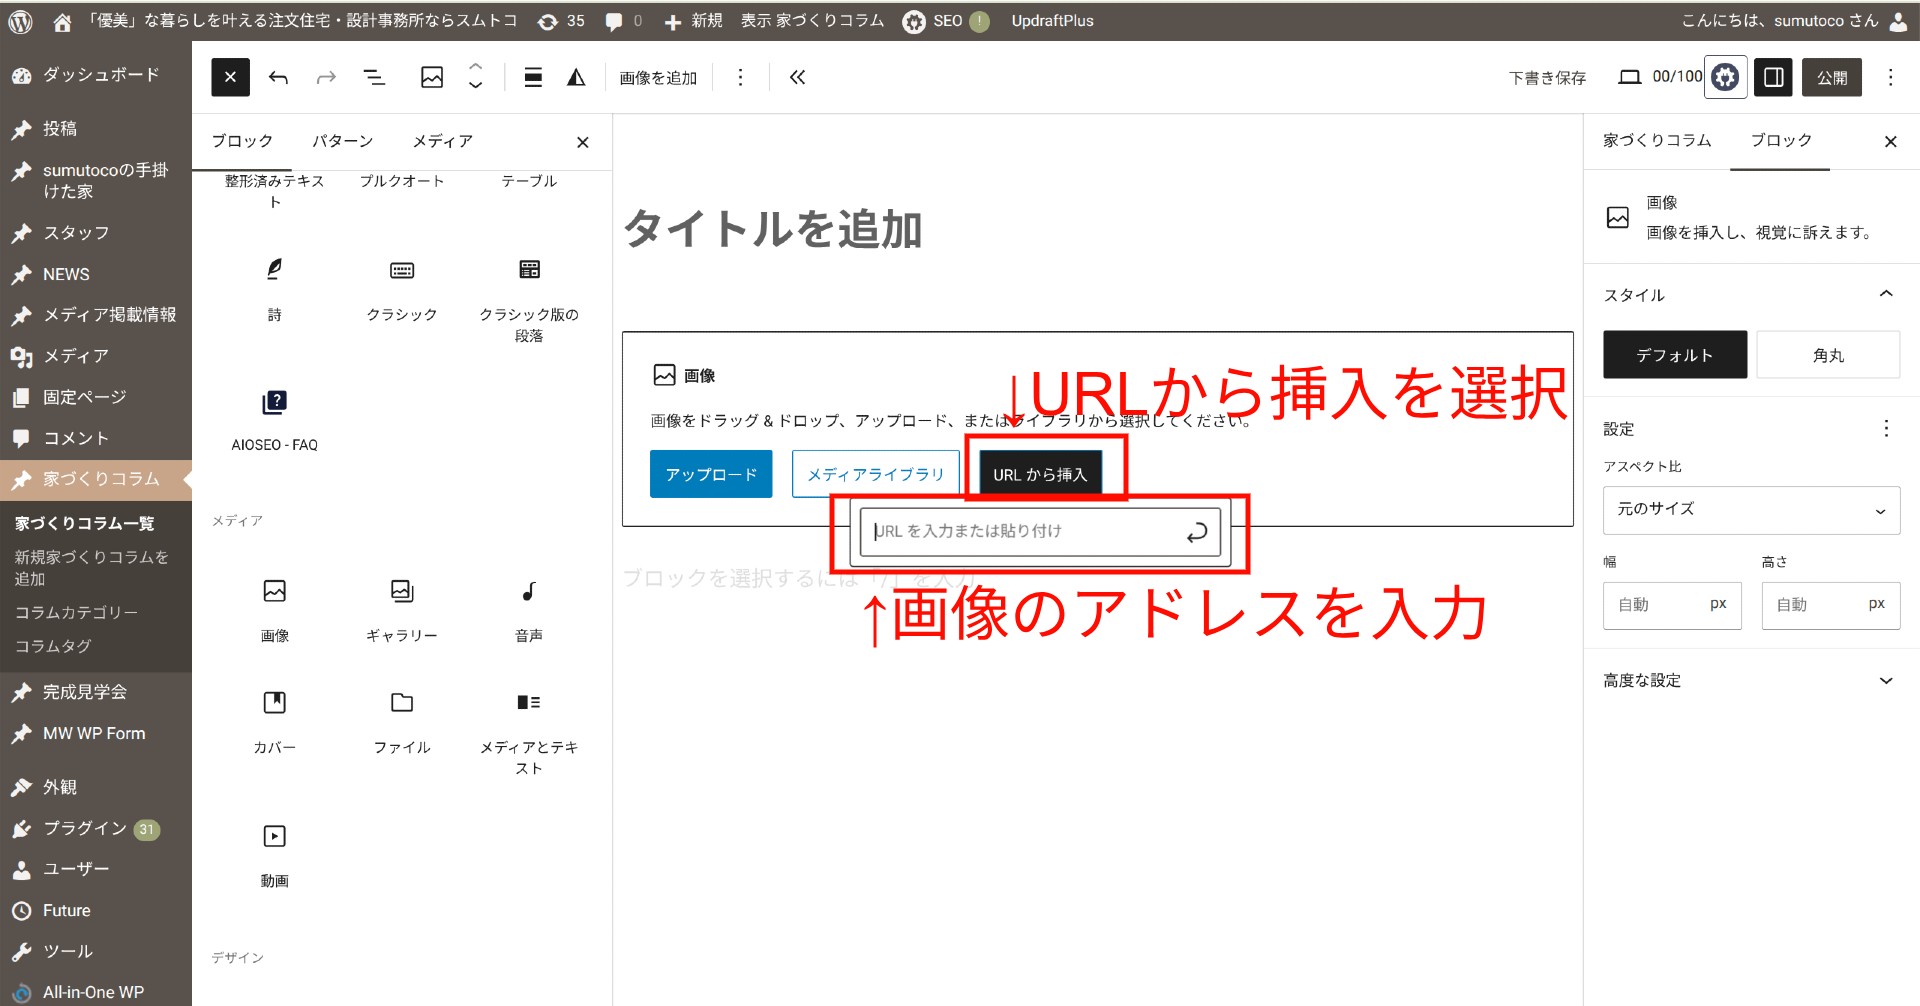The image size is (1920, 1006).
Task: Open the アスペクト比 元のサイズ dropdown
Action: pyautogui.click(x=1750, y=510)
